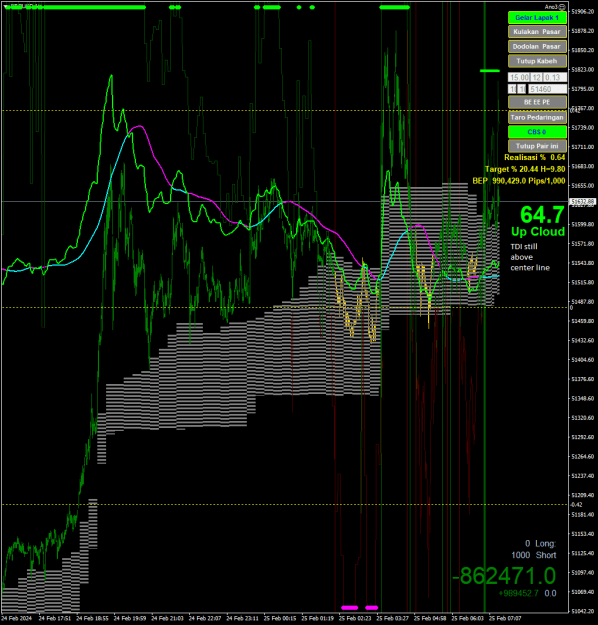This screenshot has width=598, height=625.
Task: Click the BE EE PE button
Action: point(537,102)
